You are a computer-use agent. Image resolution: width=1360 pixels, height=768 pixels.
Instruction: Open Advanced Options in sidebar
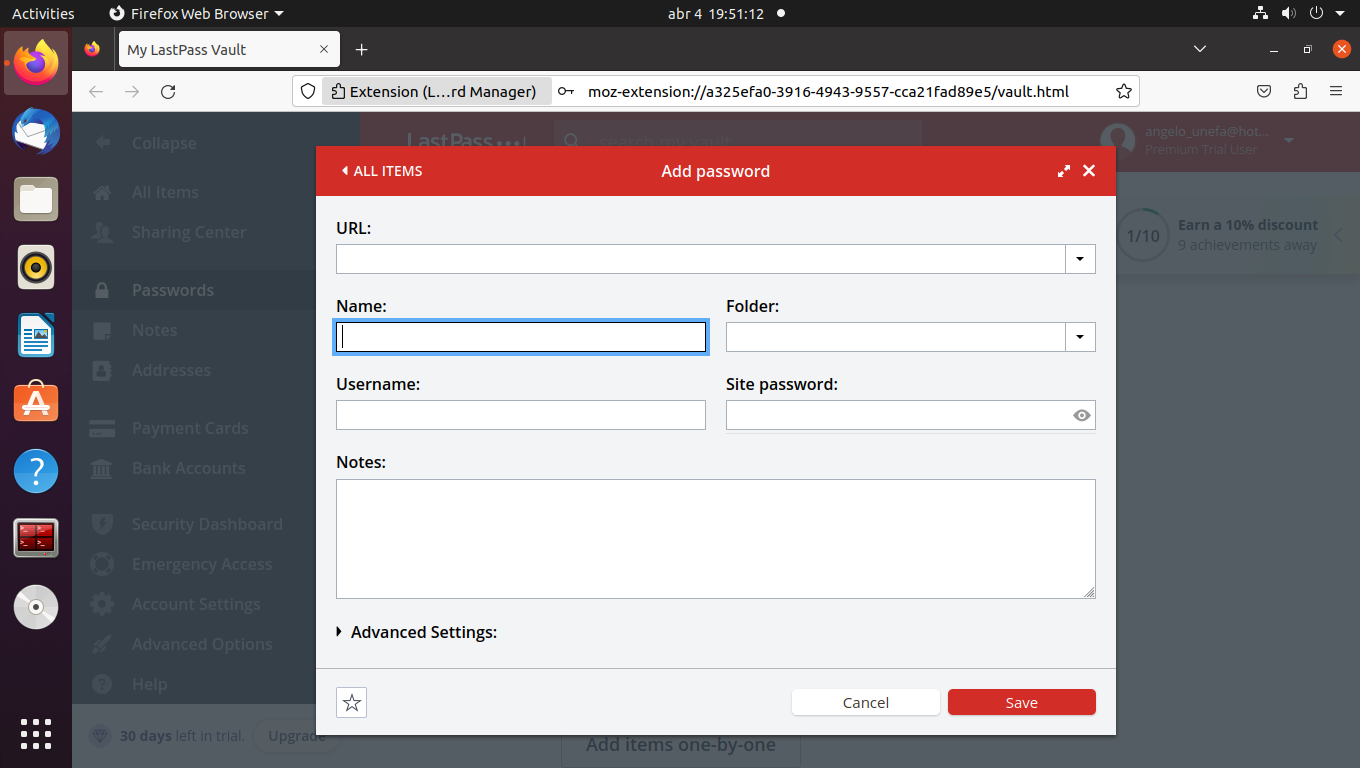pos(202,644)
